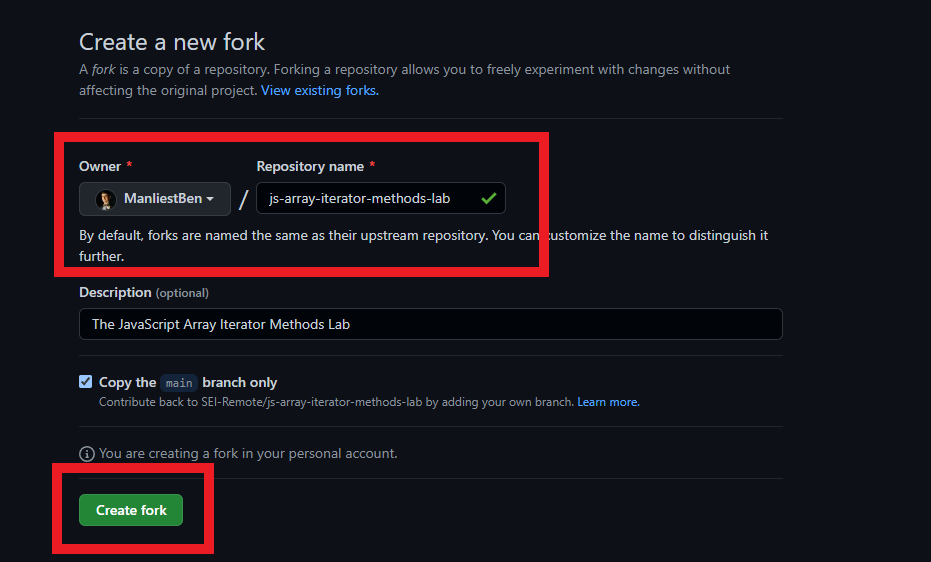The height and width of the screenshot is (562, 931).
Task: Follow the Learn more link
Action: pos(608,402)
